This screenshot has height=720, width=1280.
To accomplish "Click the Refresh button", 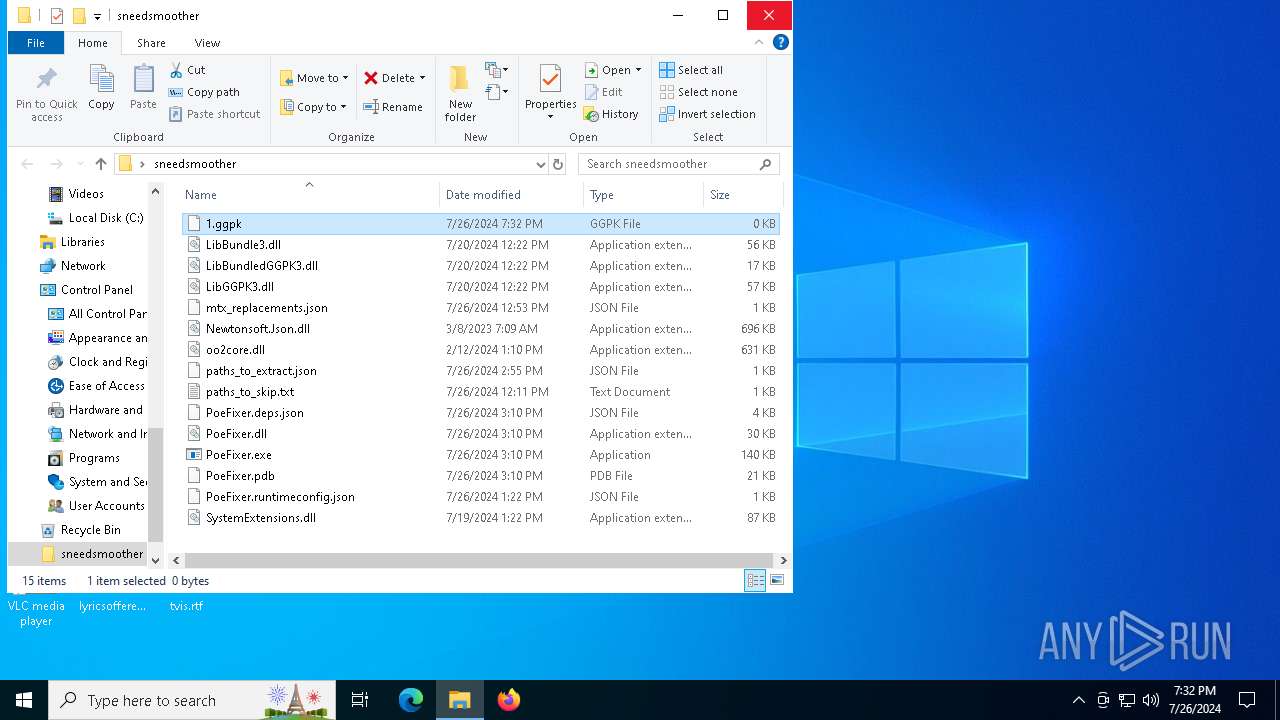I will click(x=558, y=164).
